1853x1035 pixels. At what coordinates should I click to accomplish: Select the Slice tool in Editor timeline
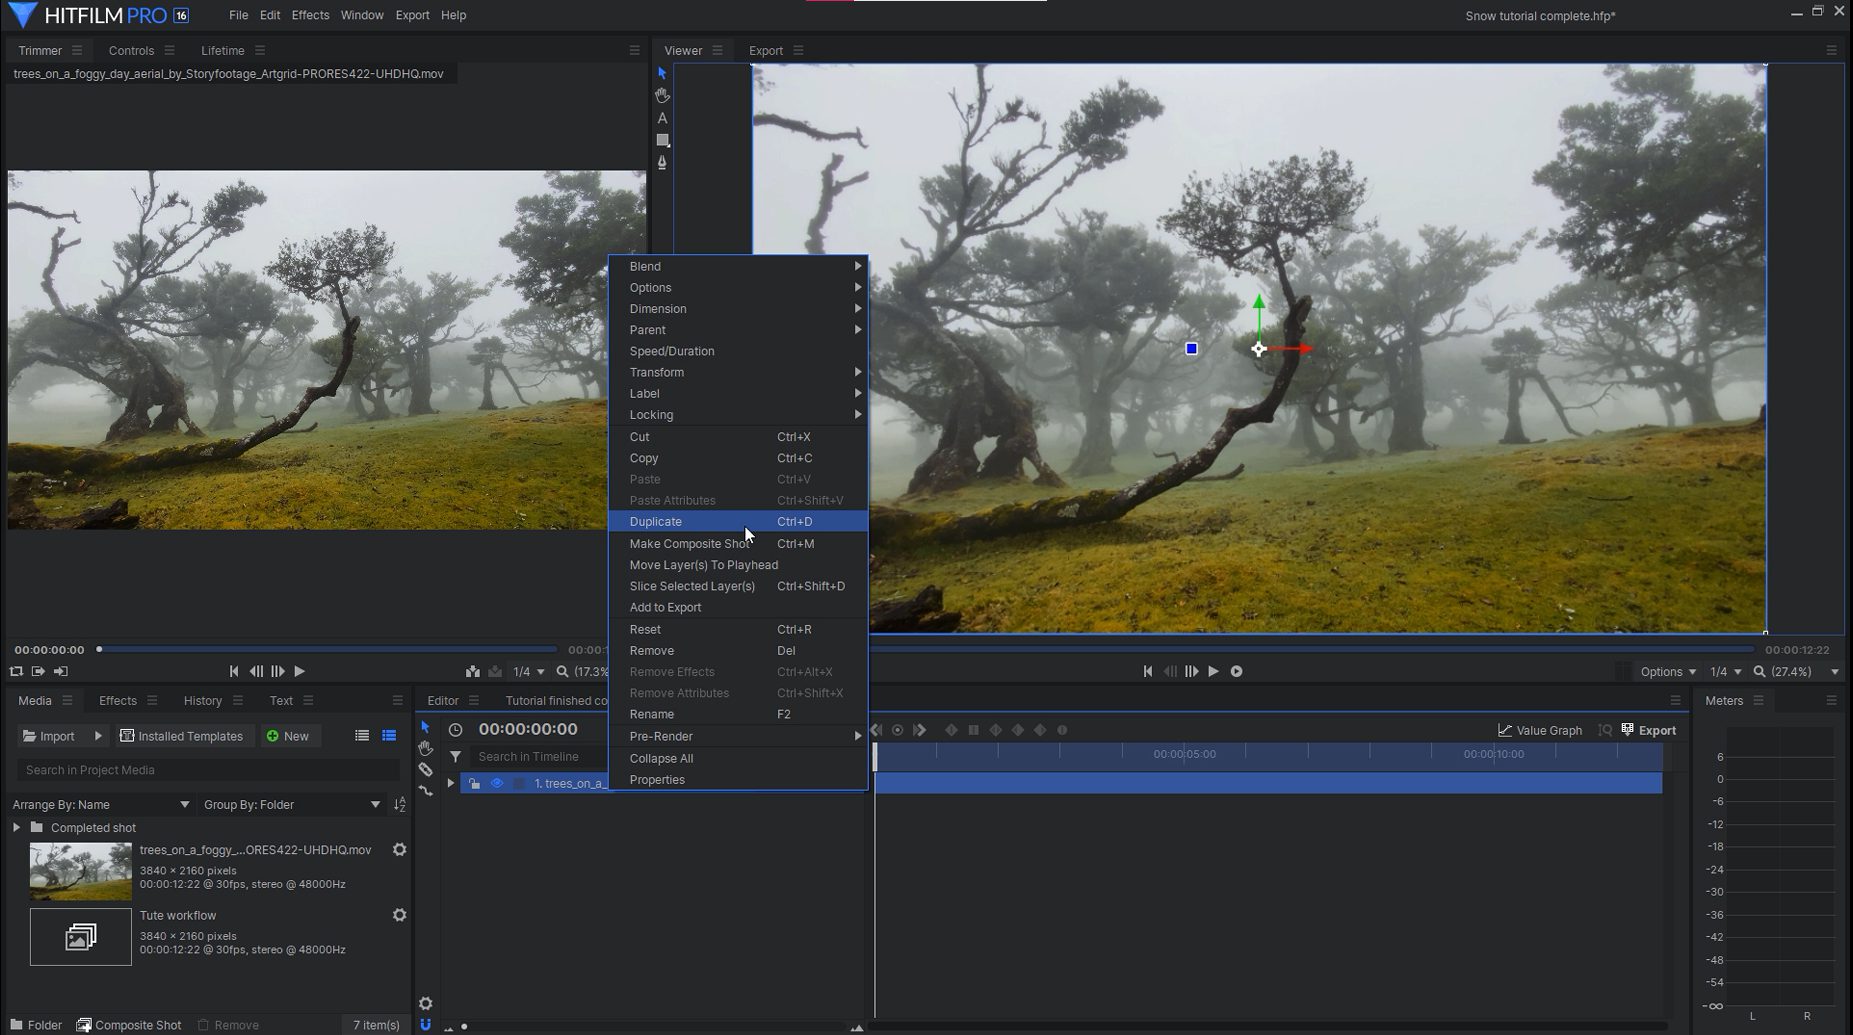coord(425,769)
